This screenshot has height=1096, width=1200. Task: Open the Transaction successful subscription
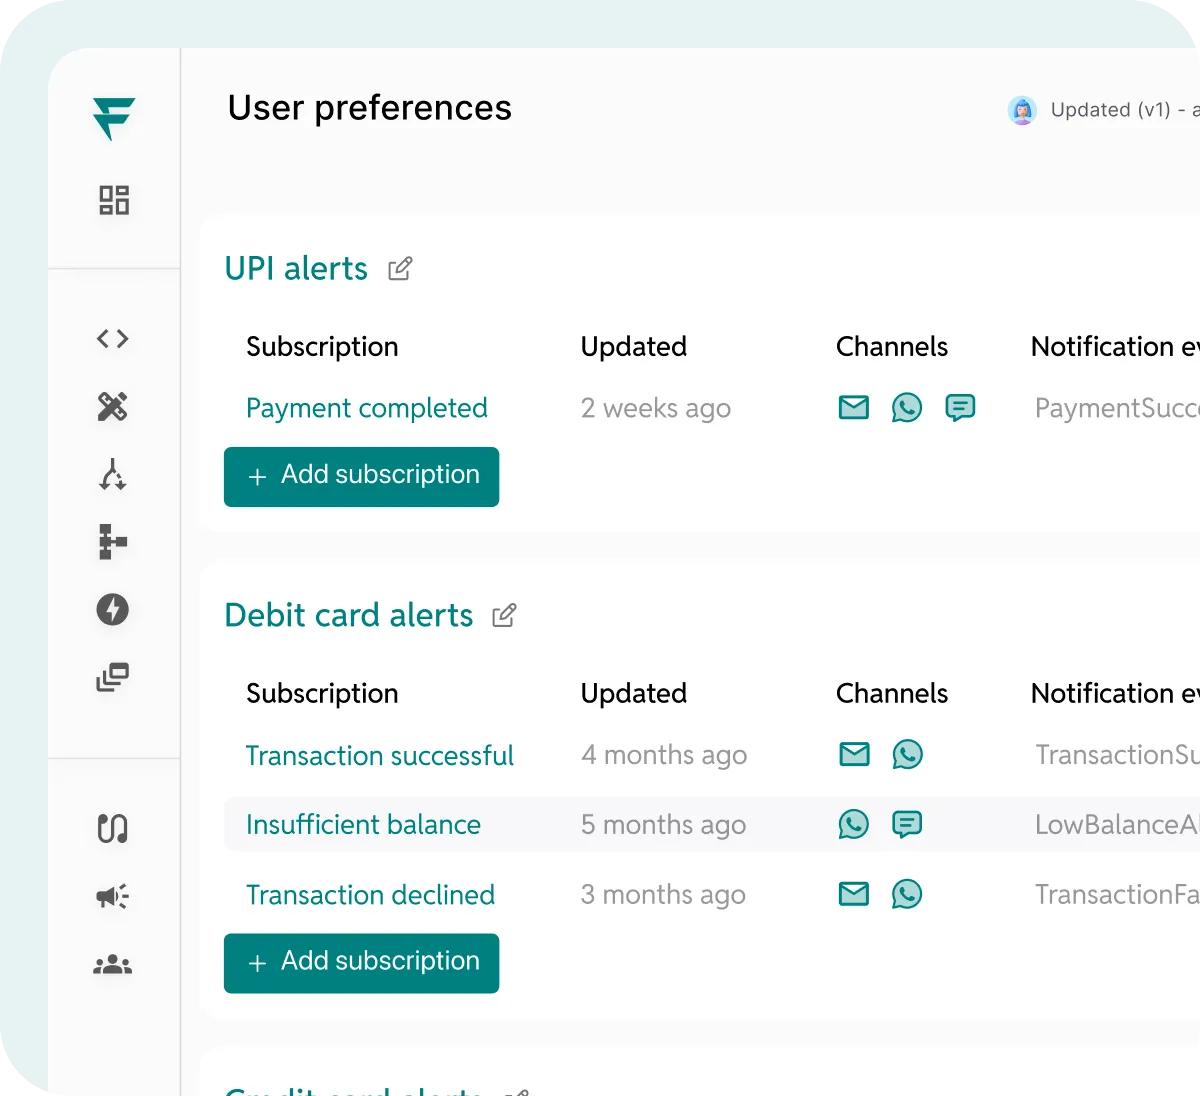click(380, 755)
